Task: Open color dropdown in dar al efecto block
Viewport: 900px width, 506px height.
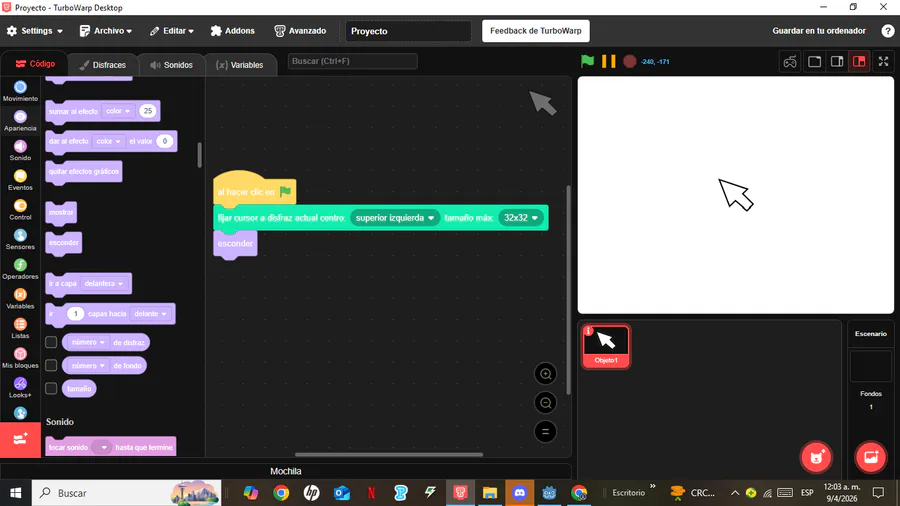Action: pos(108,141)
